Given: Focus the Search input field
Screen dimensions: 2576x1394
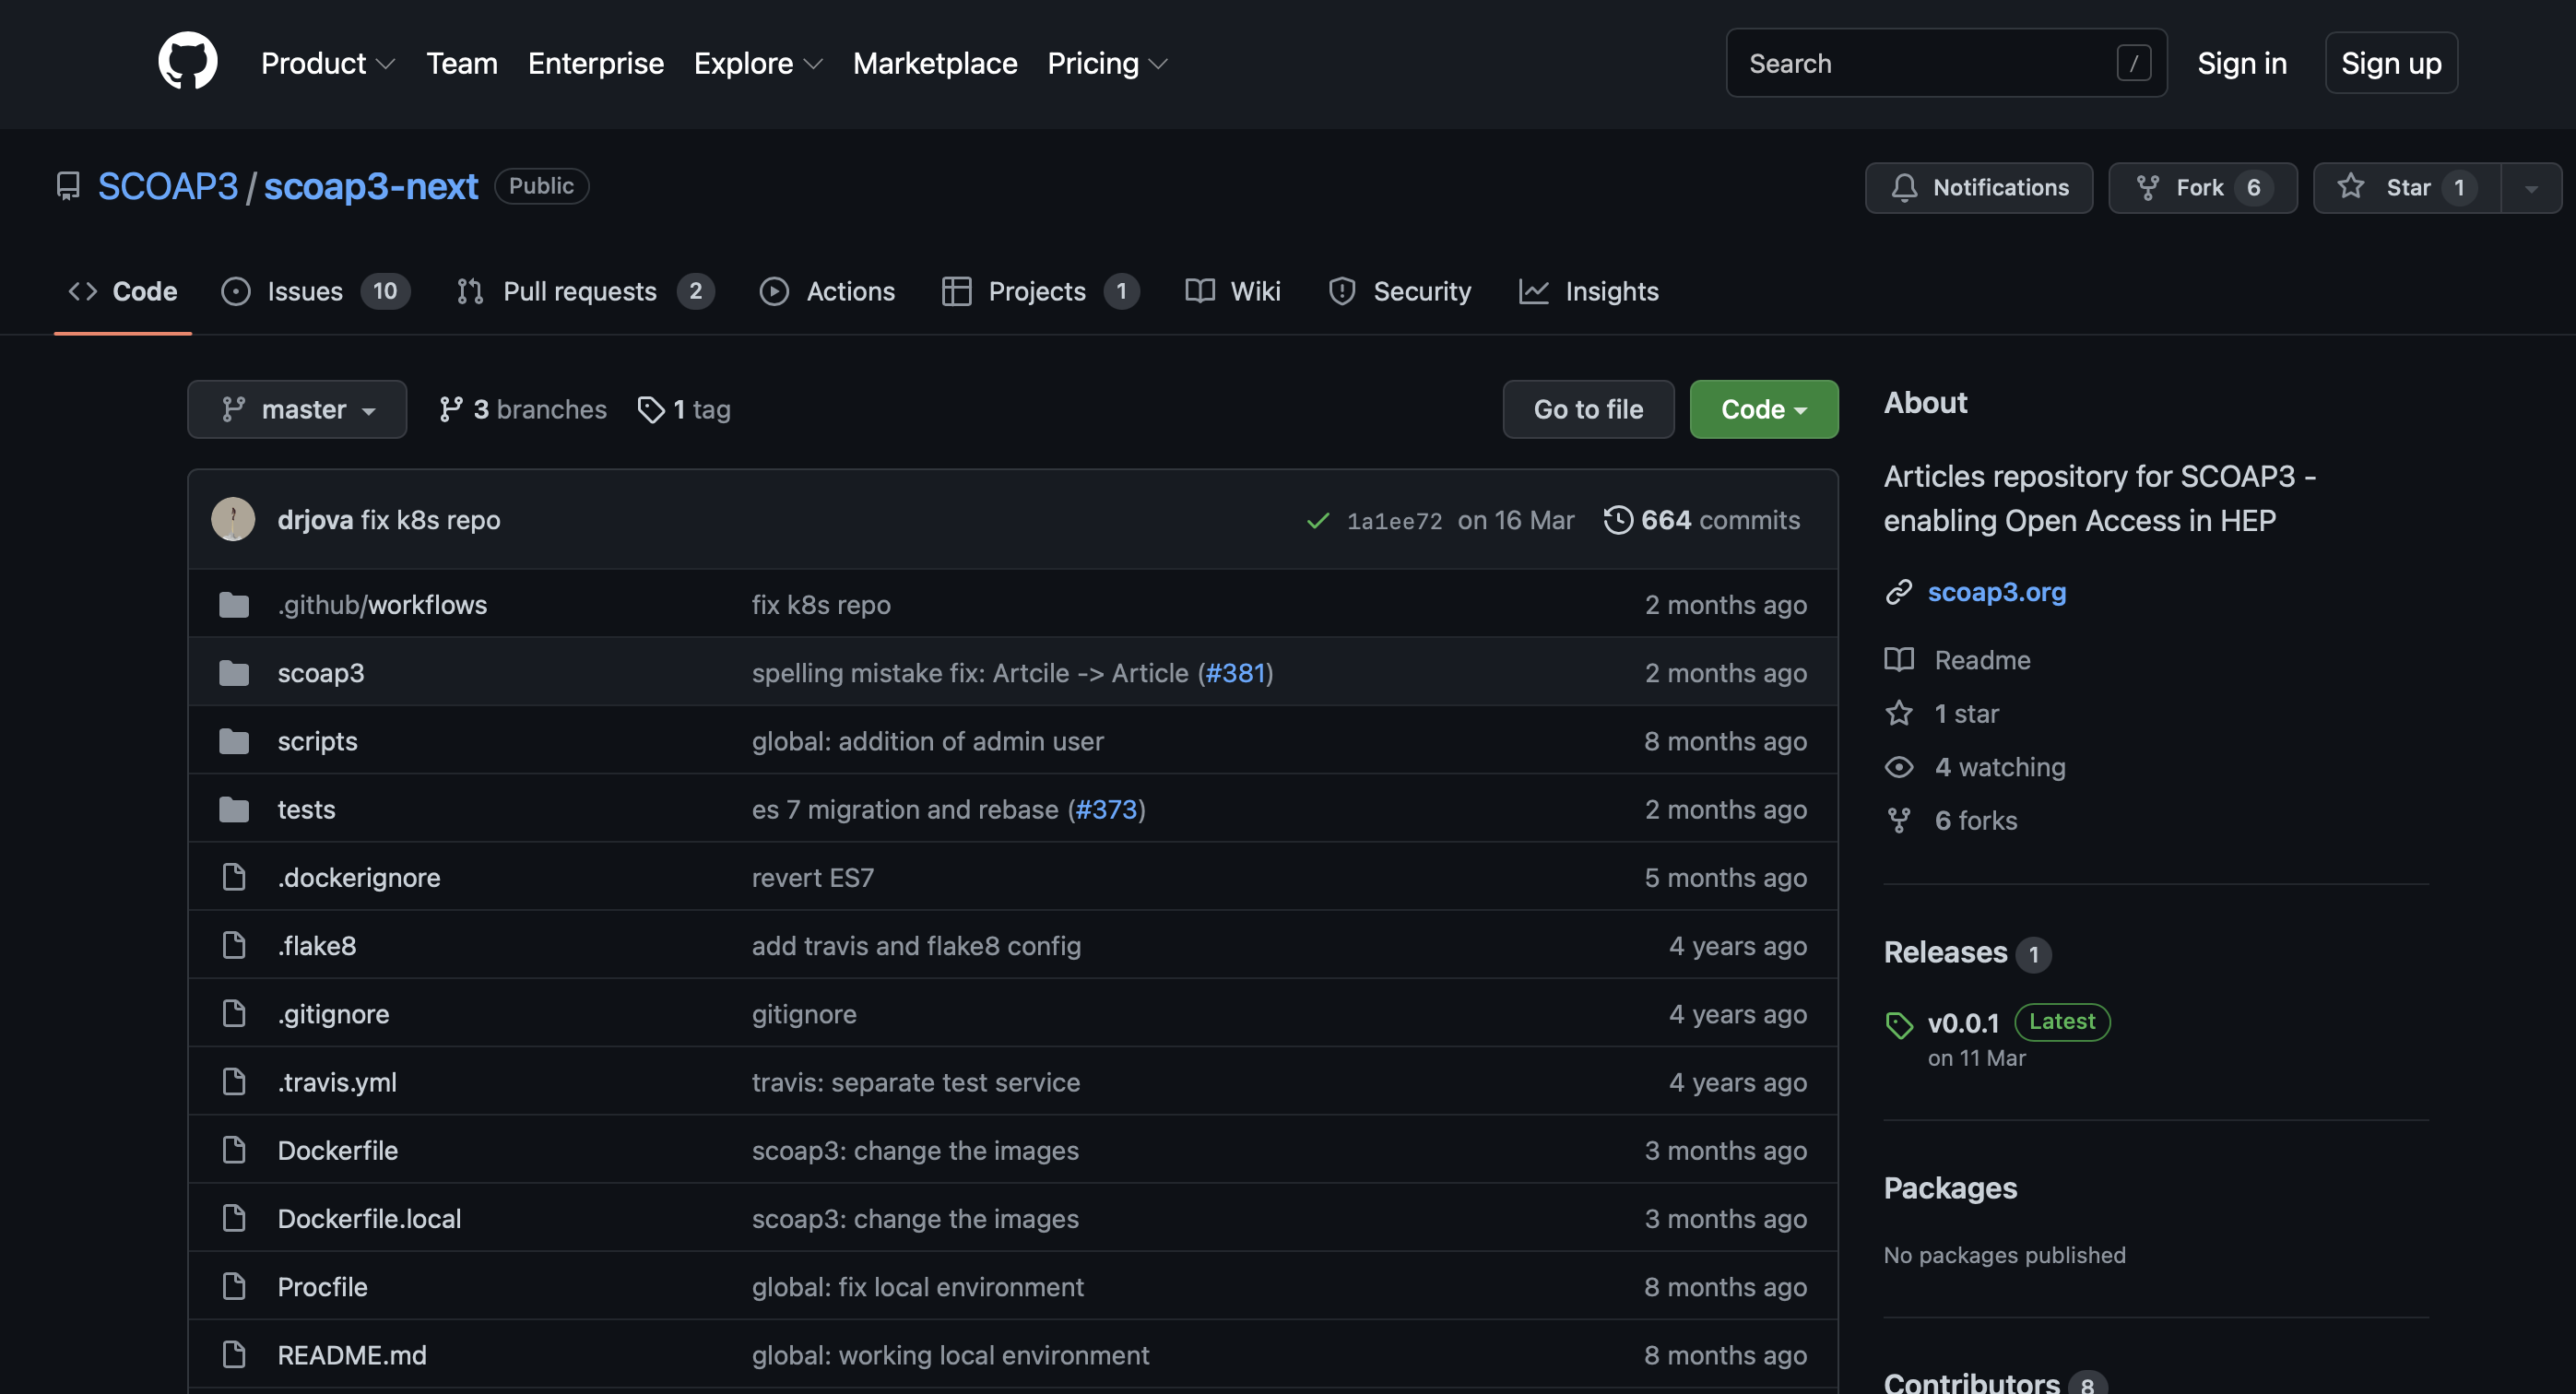Looking at the screenshot, I should click(x=1946, y=63).
